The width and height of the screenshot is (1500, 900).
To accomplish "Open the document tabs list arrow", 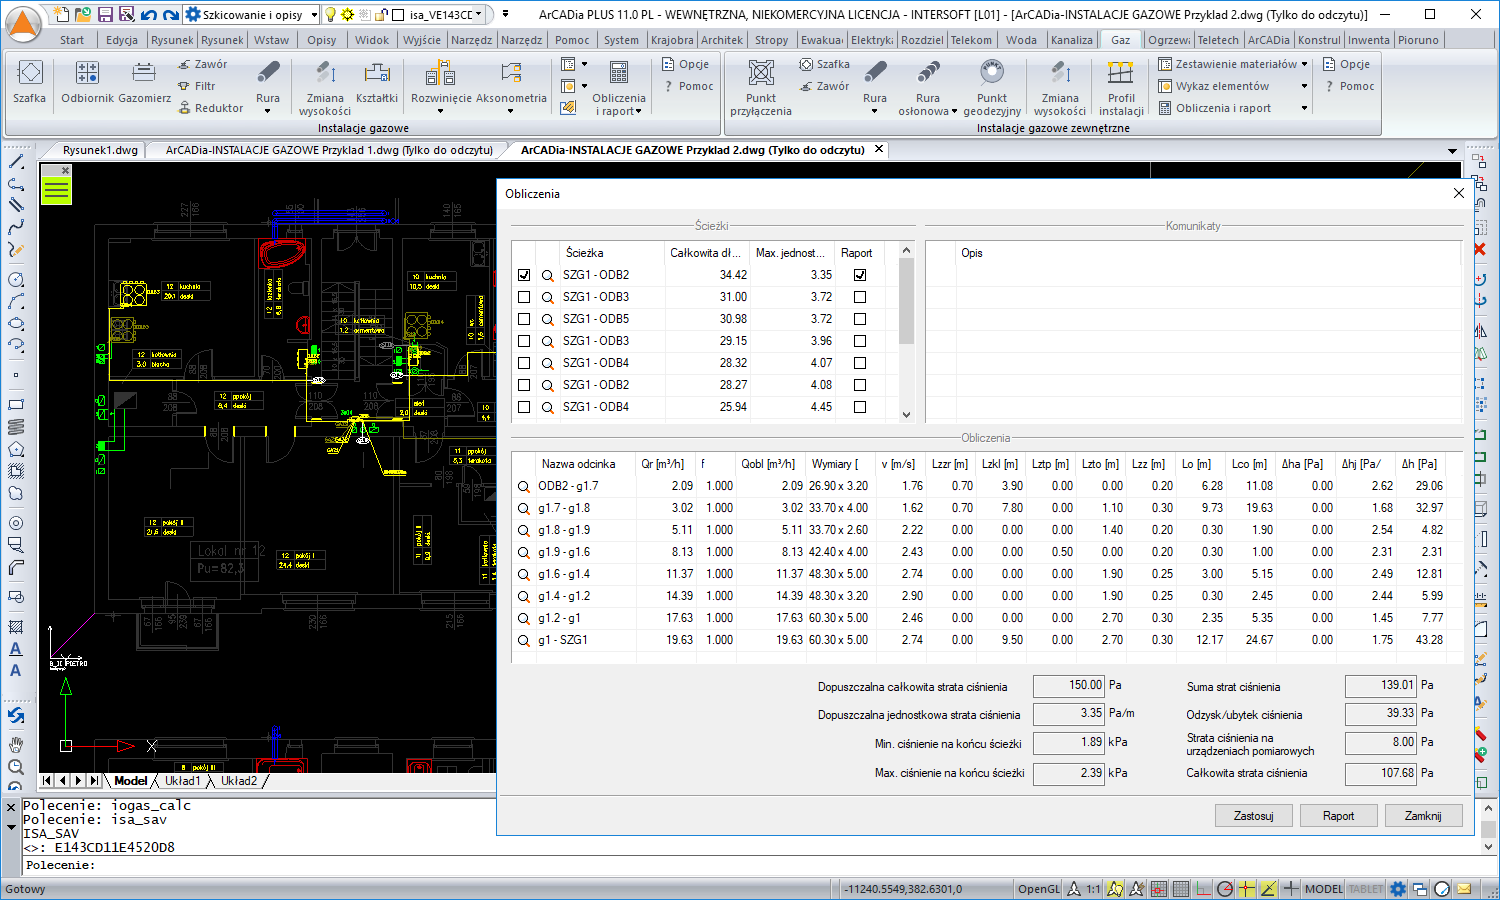I will [1452, 151].
